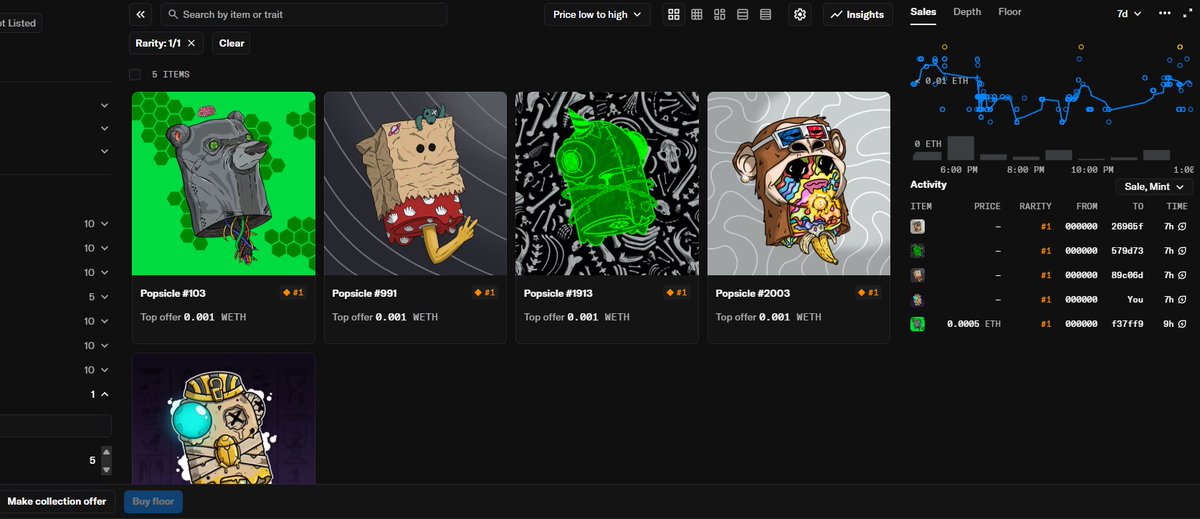Switch to the Depth chart tab

pos(967,12)
